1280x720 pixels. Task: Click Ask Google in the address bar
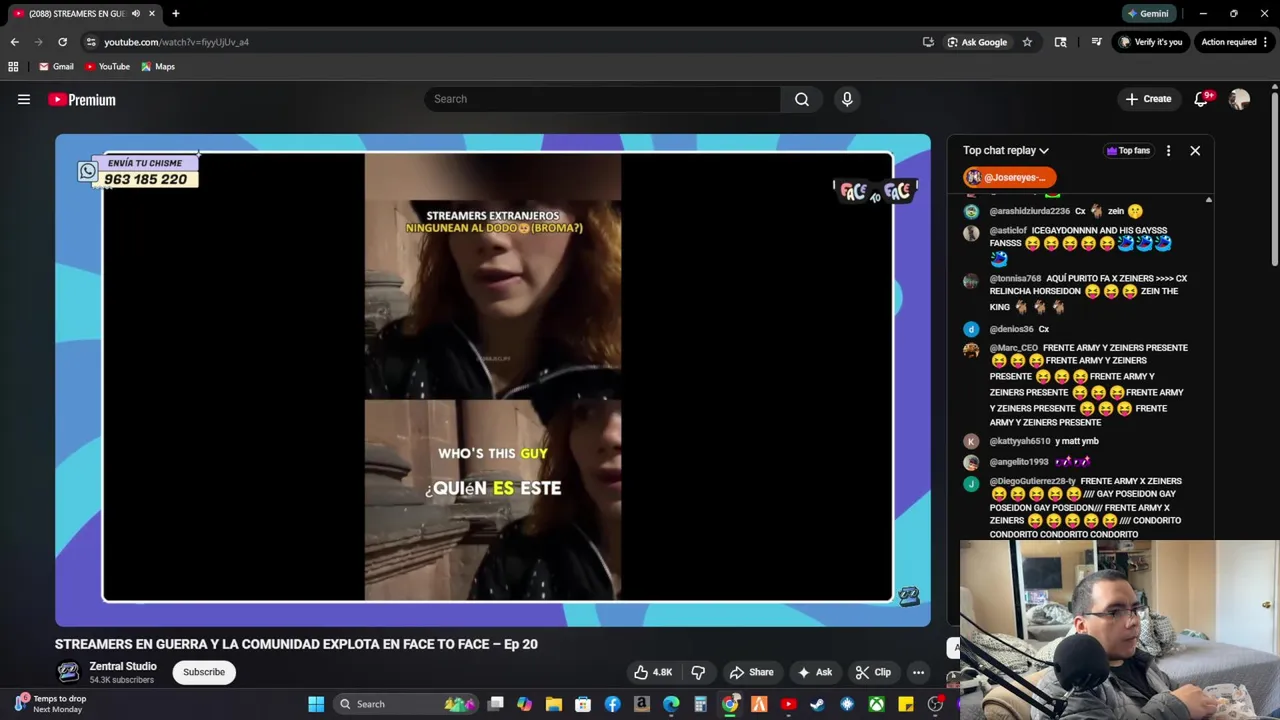(977, 42)
